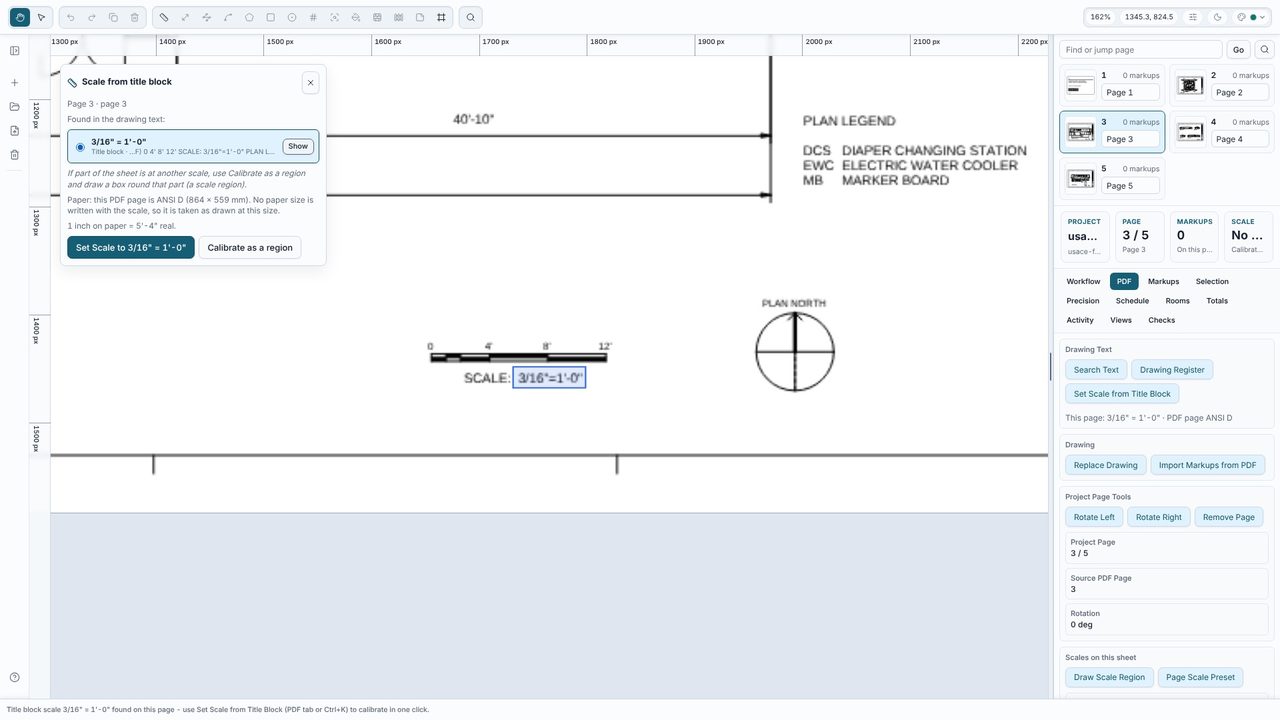
Task: Click the Page 4 name field
Action: (x=1240, y=139)
